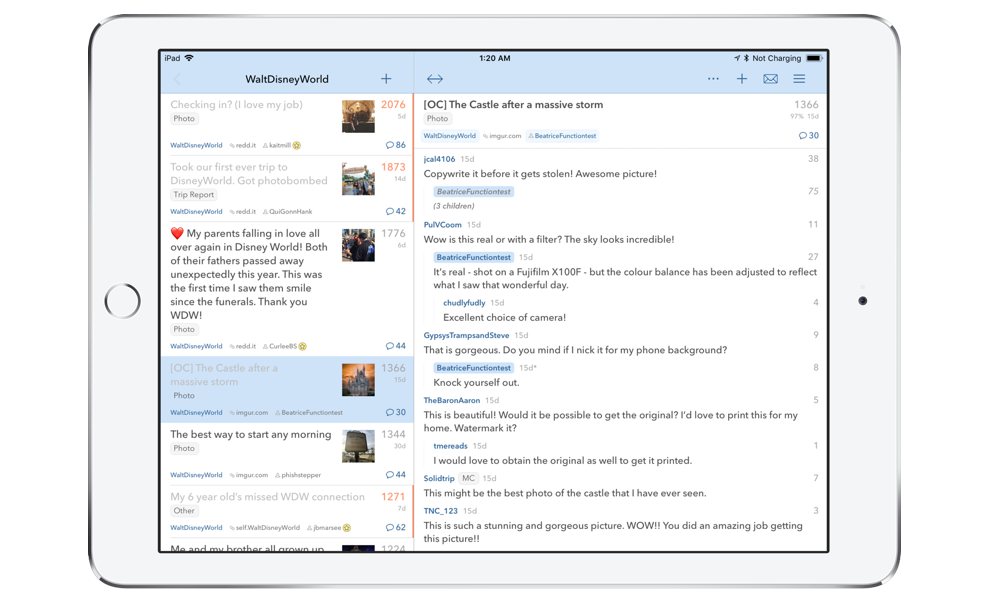Open the castle photo thumbnail in list
Screen dimensions: 1000x611
coord(358,380)
